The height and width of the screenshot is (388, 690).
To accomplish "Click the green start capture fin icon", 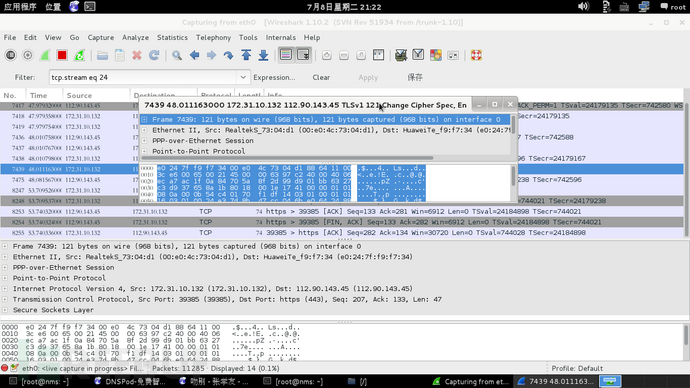I will pyautogui.click(x=45, y=55).
